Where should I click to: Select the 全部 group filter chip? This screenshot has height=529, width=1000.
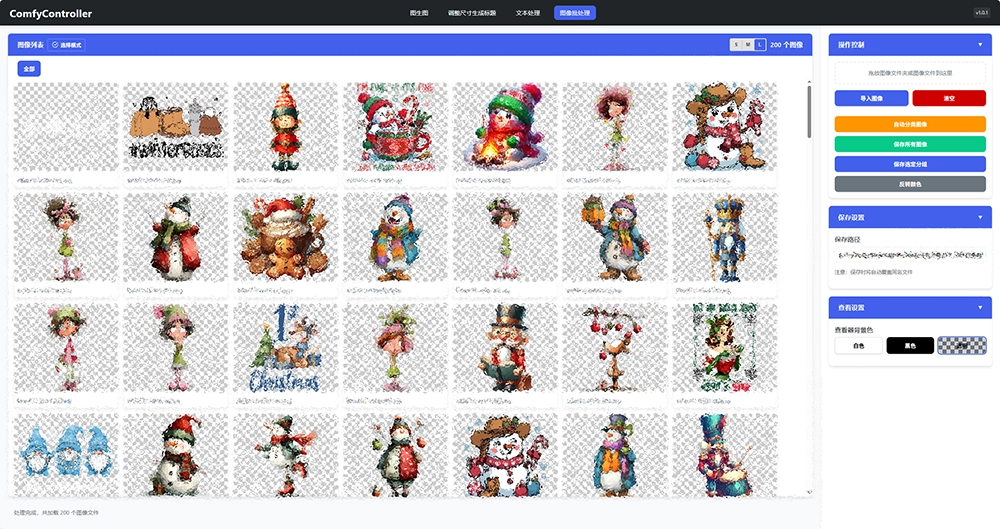[29, 69]
